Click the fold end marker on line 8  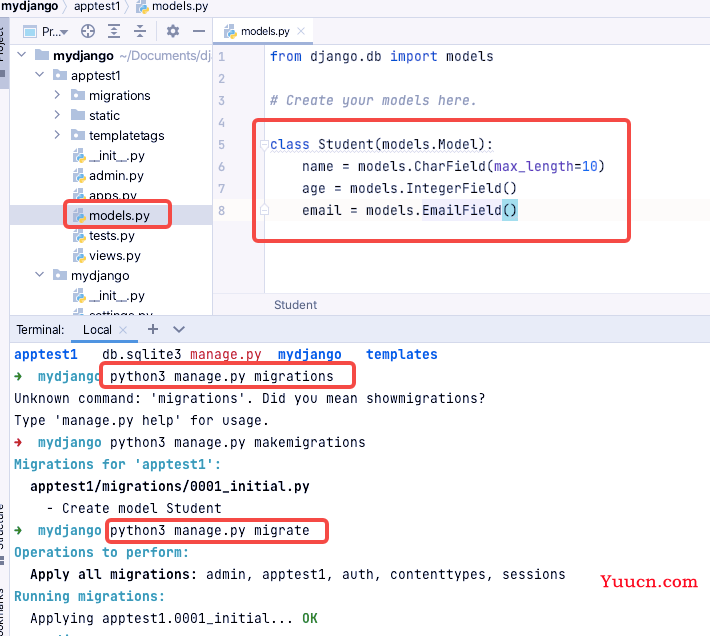coord(264,210)
